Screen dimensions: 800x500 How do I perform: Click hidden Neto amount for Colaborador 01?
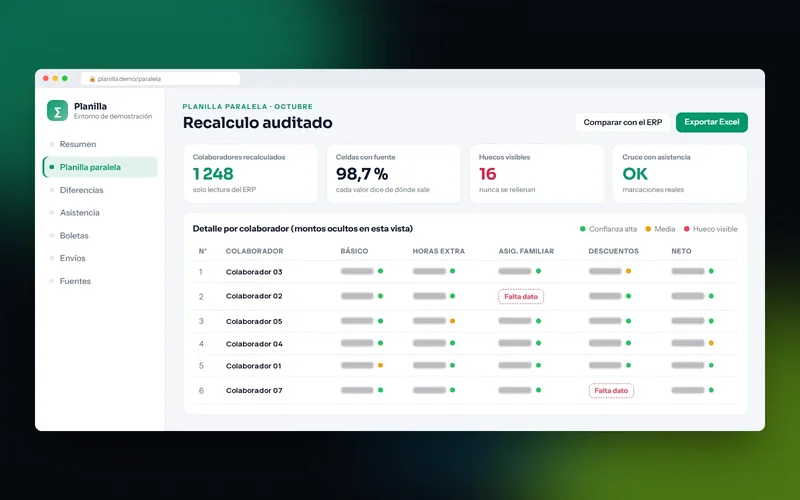[688, 365]
